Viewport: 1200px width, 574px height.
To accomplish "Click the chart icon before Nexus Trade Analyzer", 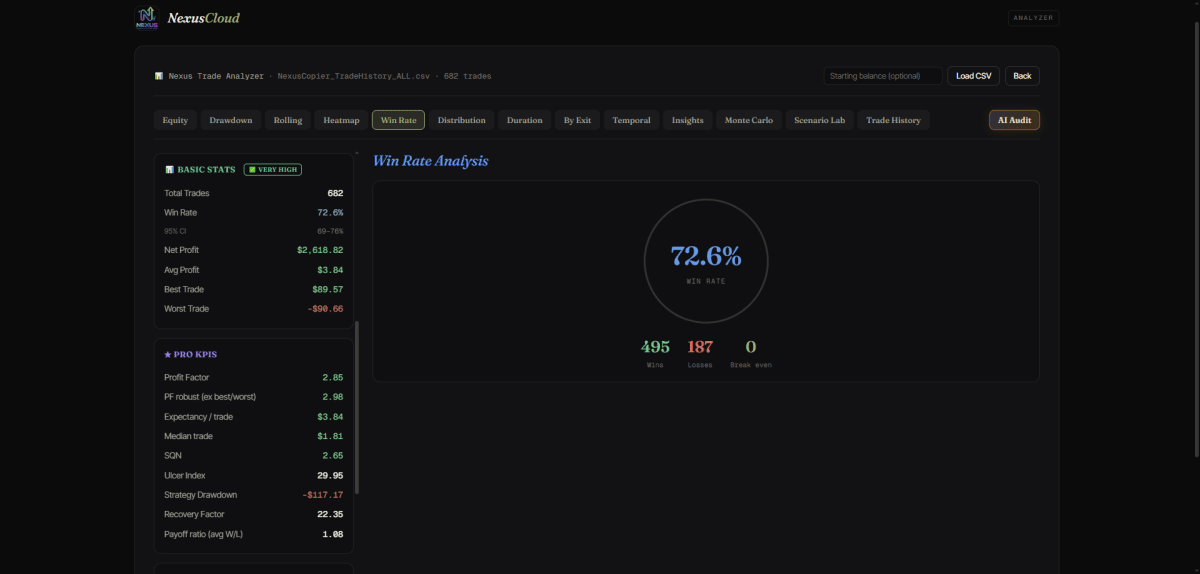I will (x=159, y=76).
